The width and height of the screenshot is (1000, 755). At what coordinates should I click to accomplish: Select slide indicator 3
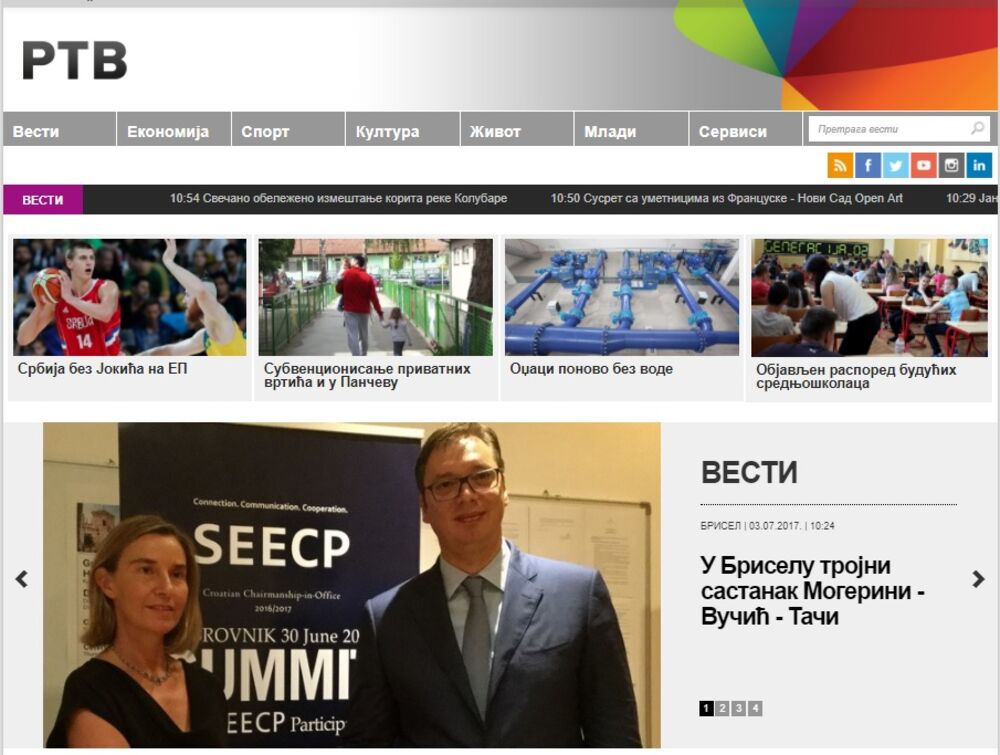[x=739, y=708]
